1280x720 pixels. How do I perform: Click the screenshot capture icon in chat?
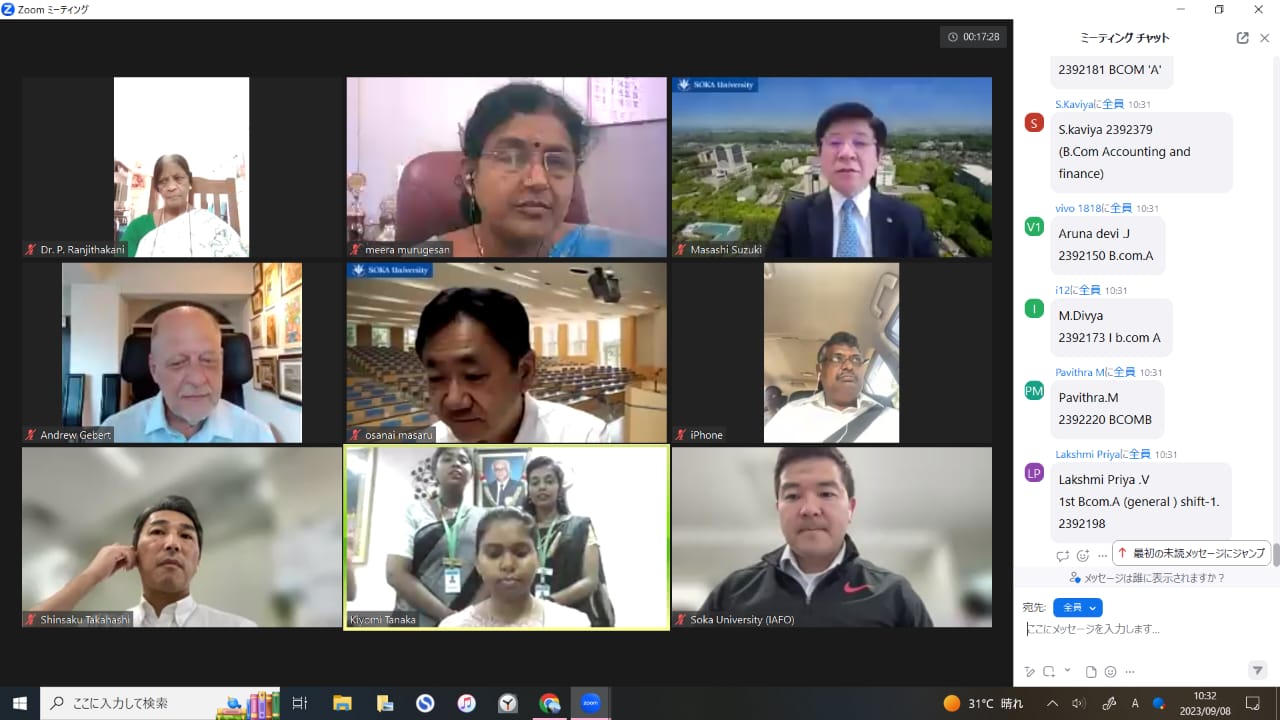pos(1049,672)
